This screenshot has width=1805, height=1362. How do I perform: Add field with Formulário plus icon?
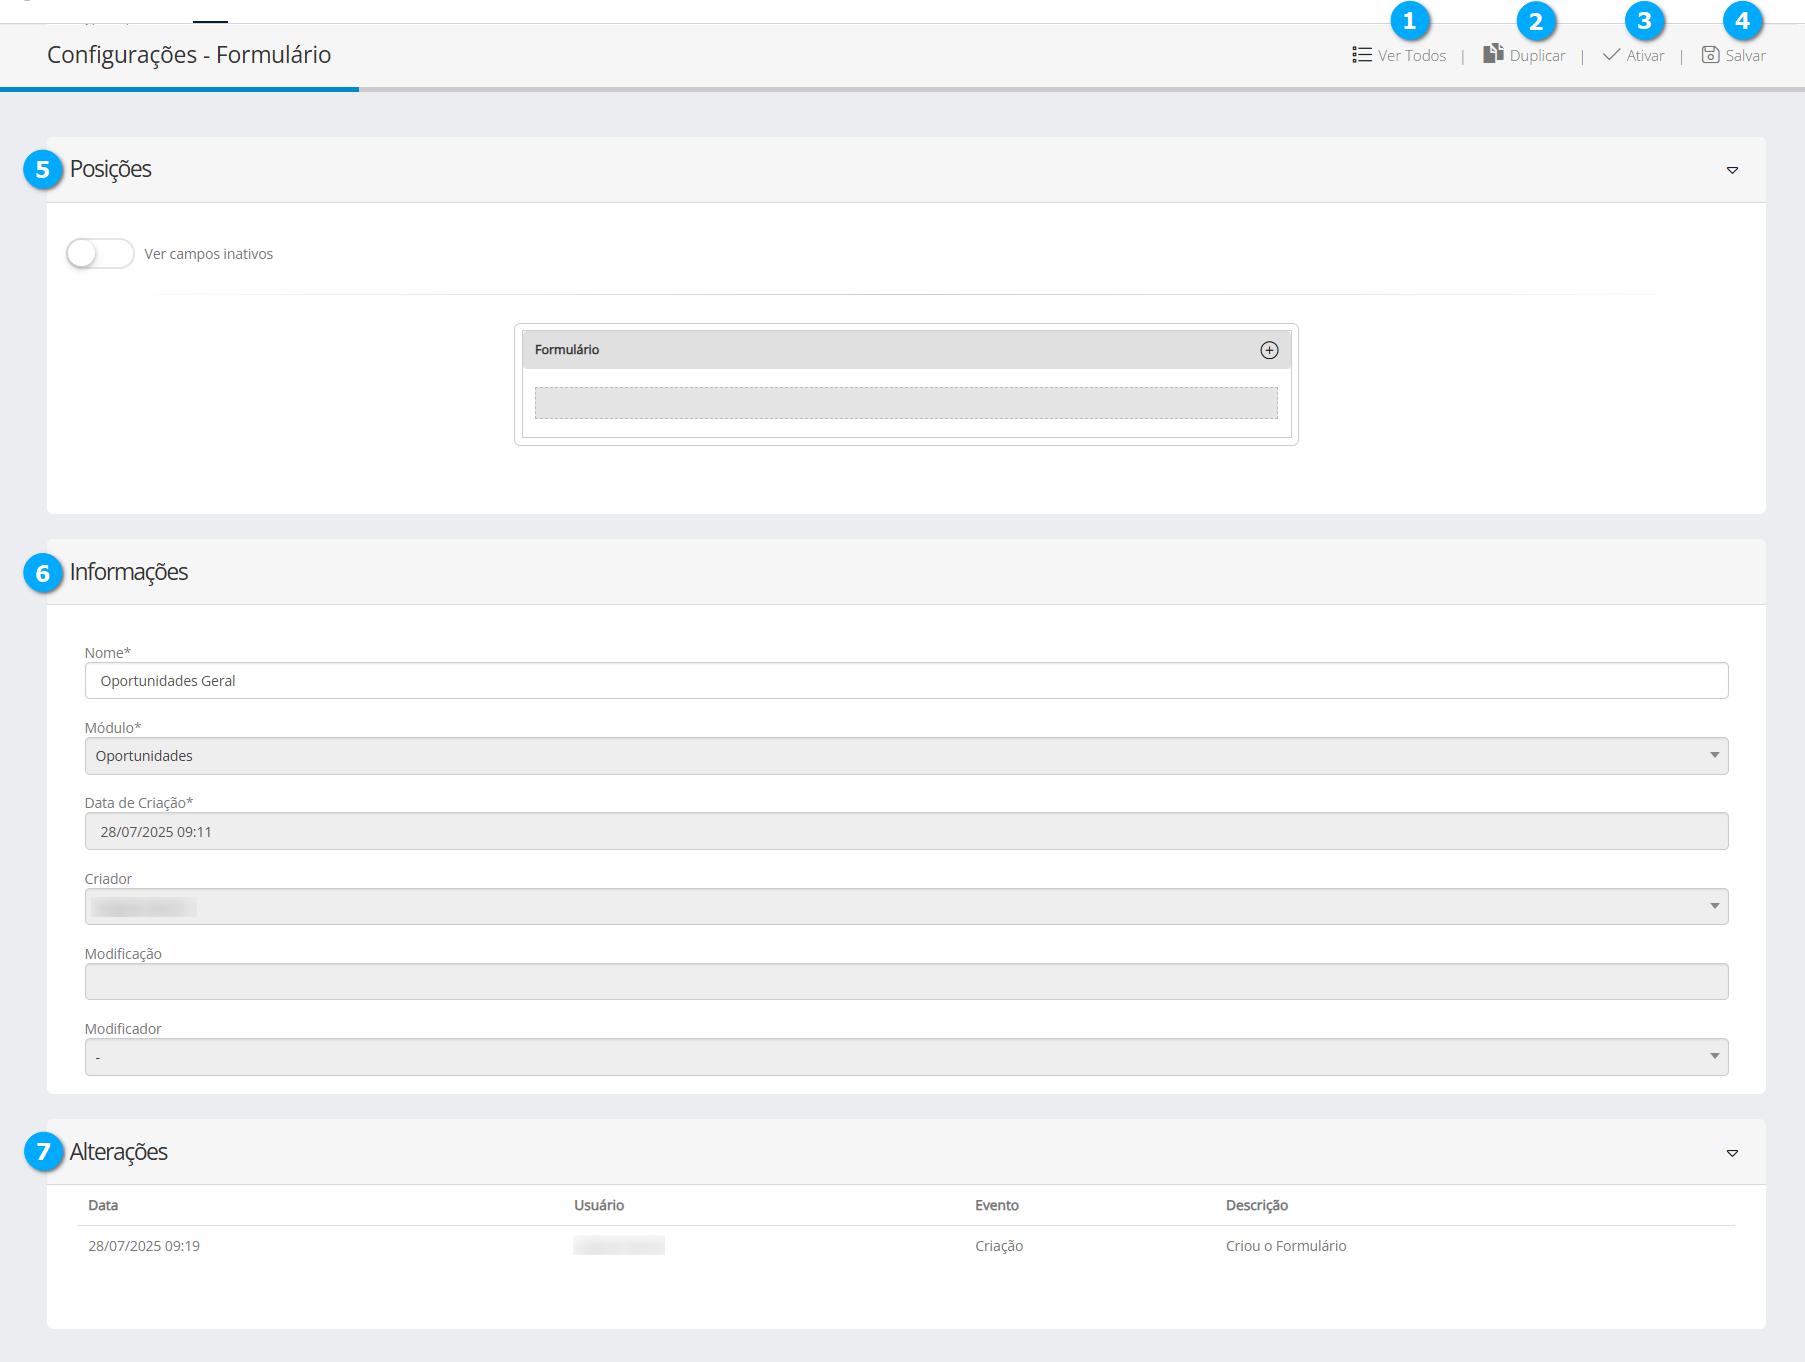coord(1269,350)
